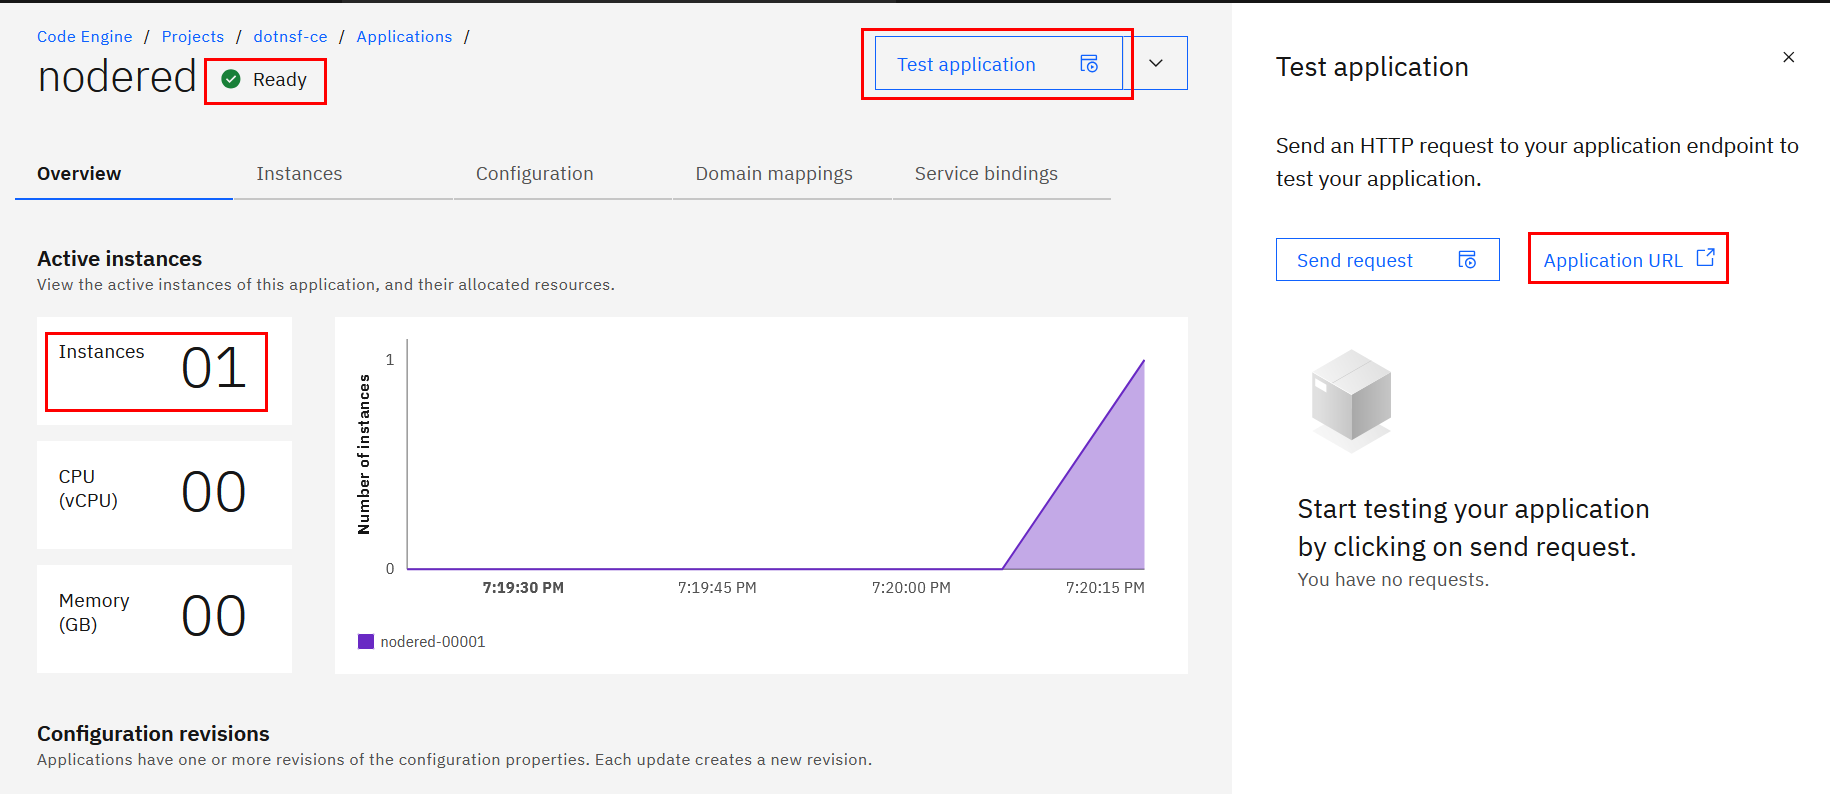Click the green Ready status checkmark icon
The image size is (1830, 794).
coord(231,79)
